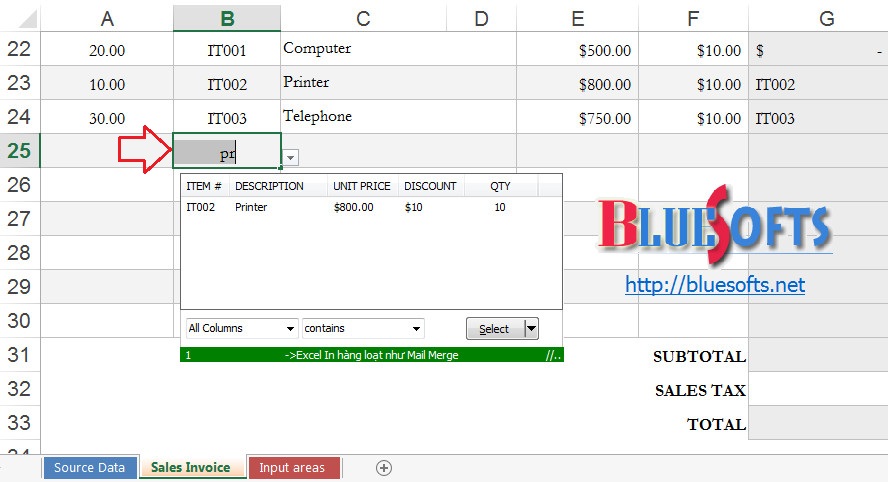The width and height of the screenshot is (888, 482).
Task: Add a new sheet with plus icon
Action: (383, 468)
